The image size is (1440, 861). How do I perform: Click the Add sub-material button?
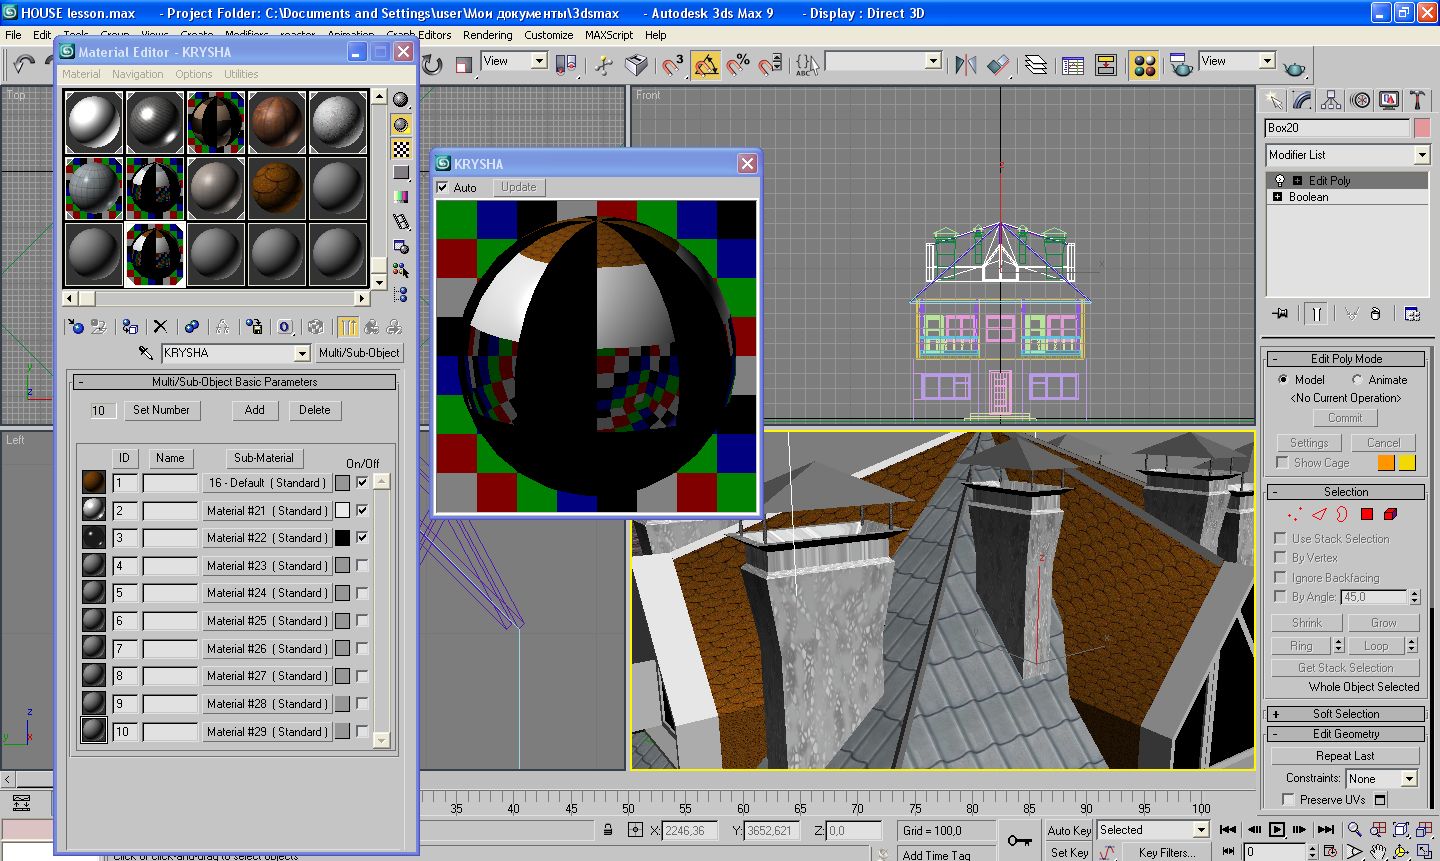click(x=255, y=410)
